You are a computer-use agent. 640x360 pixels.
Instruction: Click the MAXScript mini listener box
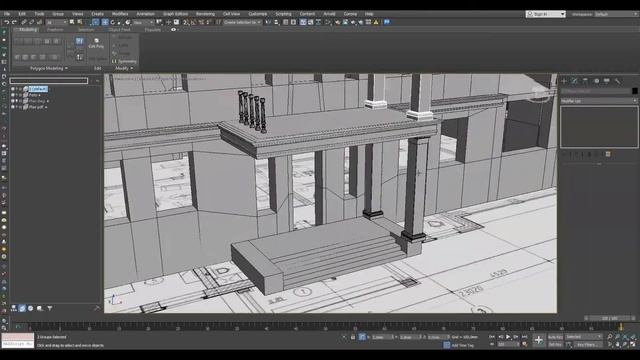[18, 340]
